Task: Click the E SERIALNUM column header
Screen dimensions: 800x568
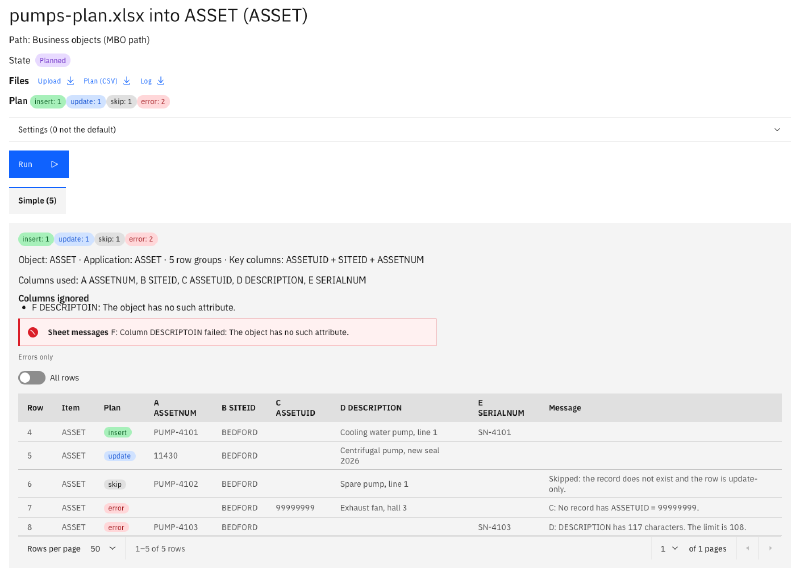Action: (x=501, y=408)
